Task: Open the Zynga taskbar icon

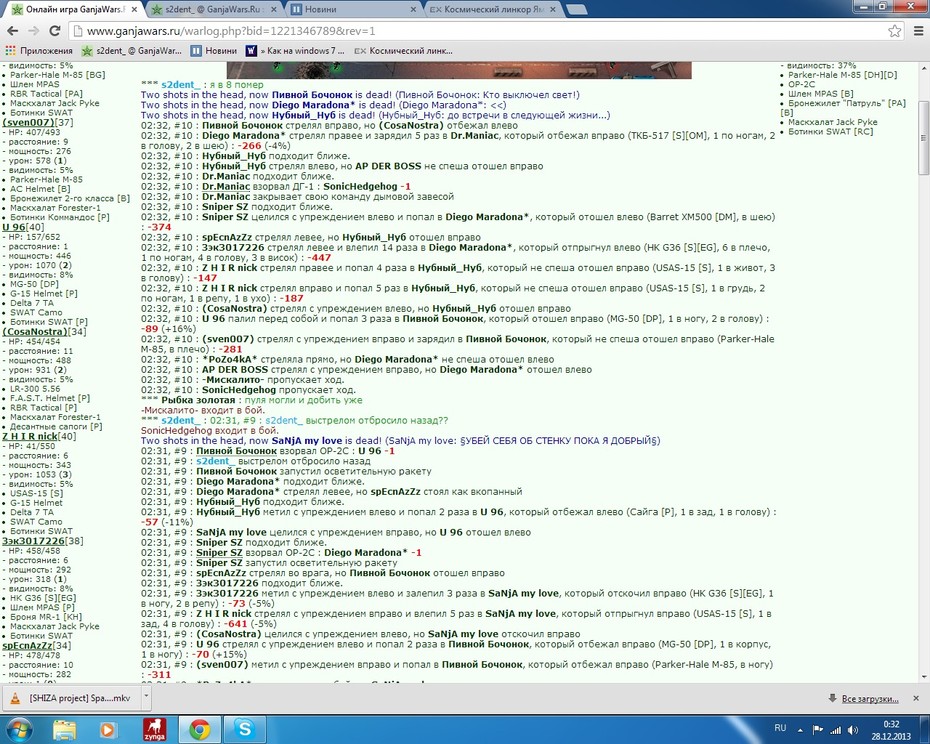Action: (x=154, y=730)
